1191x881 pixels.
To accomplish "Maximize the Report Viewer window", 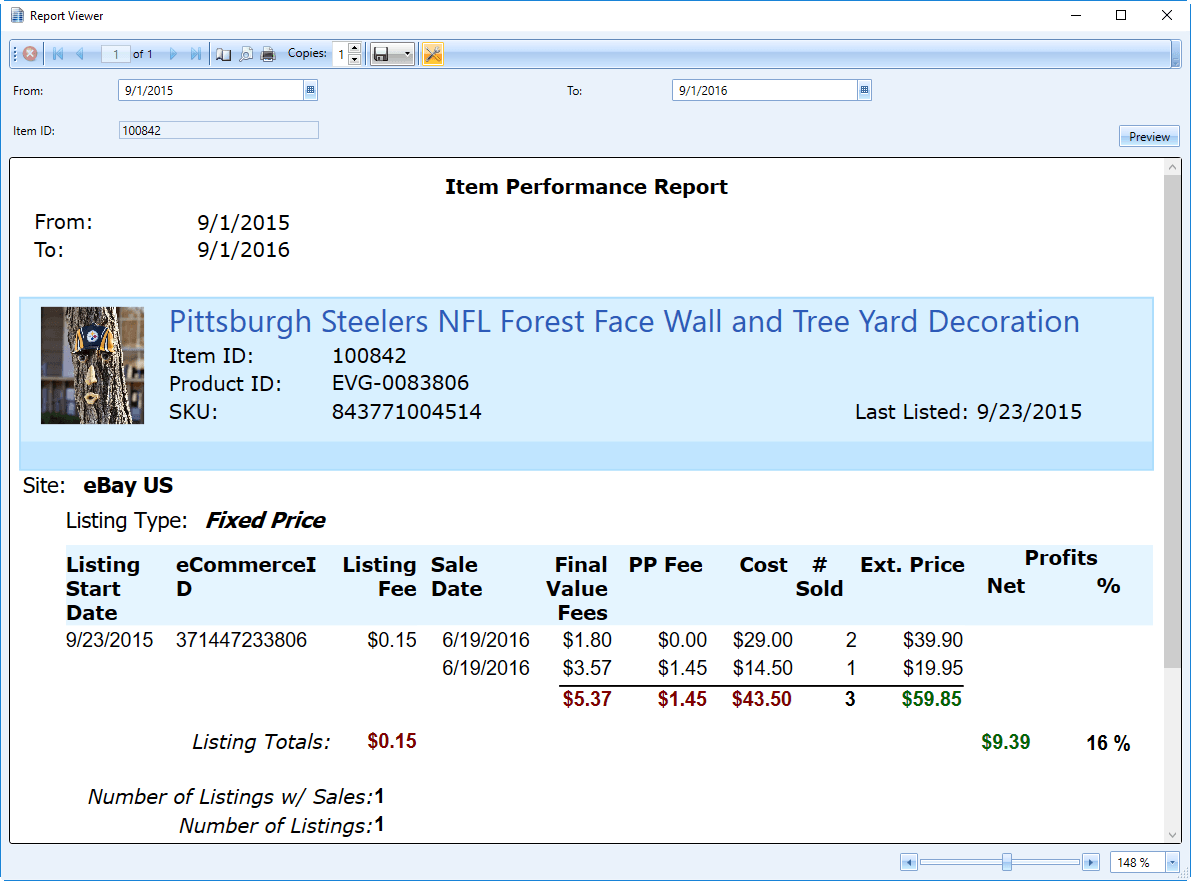I will tap(1121, 15).
